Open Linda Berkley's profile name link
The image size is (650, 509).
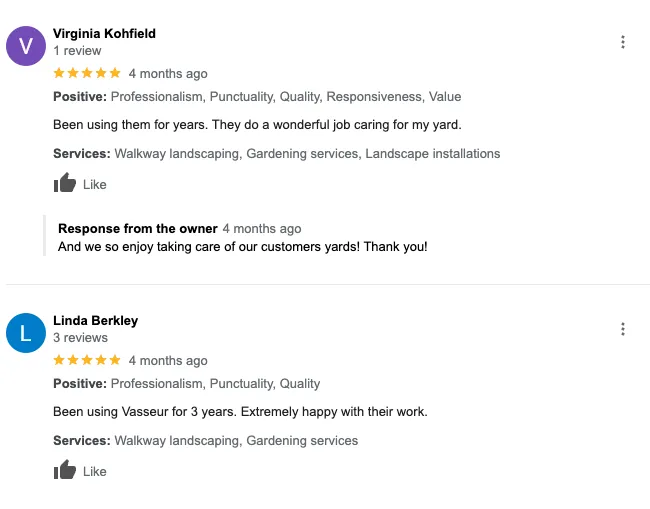[95, 320]
